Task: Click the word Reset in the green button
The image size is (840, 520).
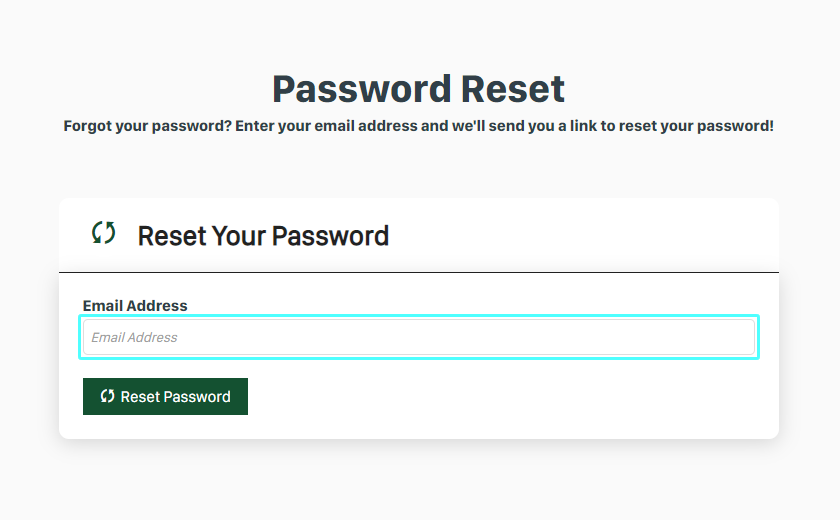Action: click(x=140, y=396)
